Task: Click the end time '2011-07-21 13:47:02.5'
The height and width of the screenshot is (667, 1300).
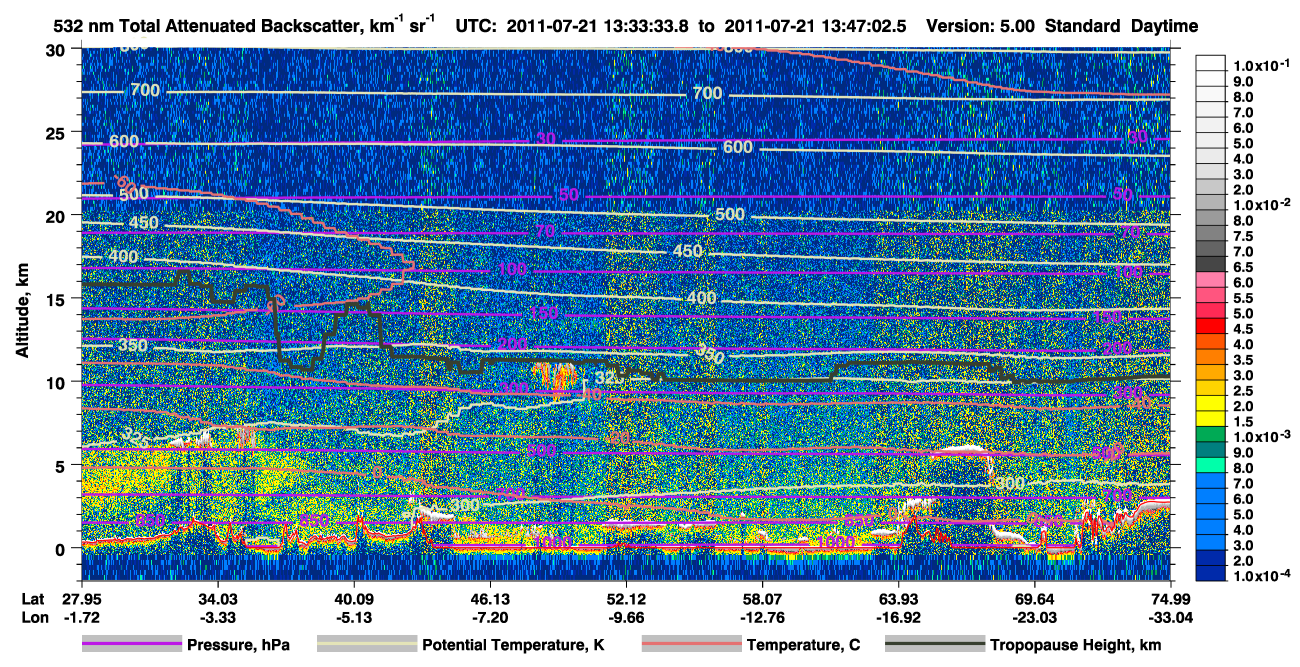Action: tap(814, 26)
